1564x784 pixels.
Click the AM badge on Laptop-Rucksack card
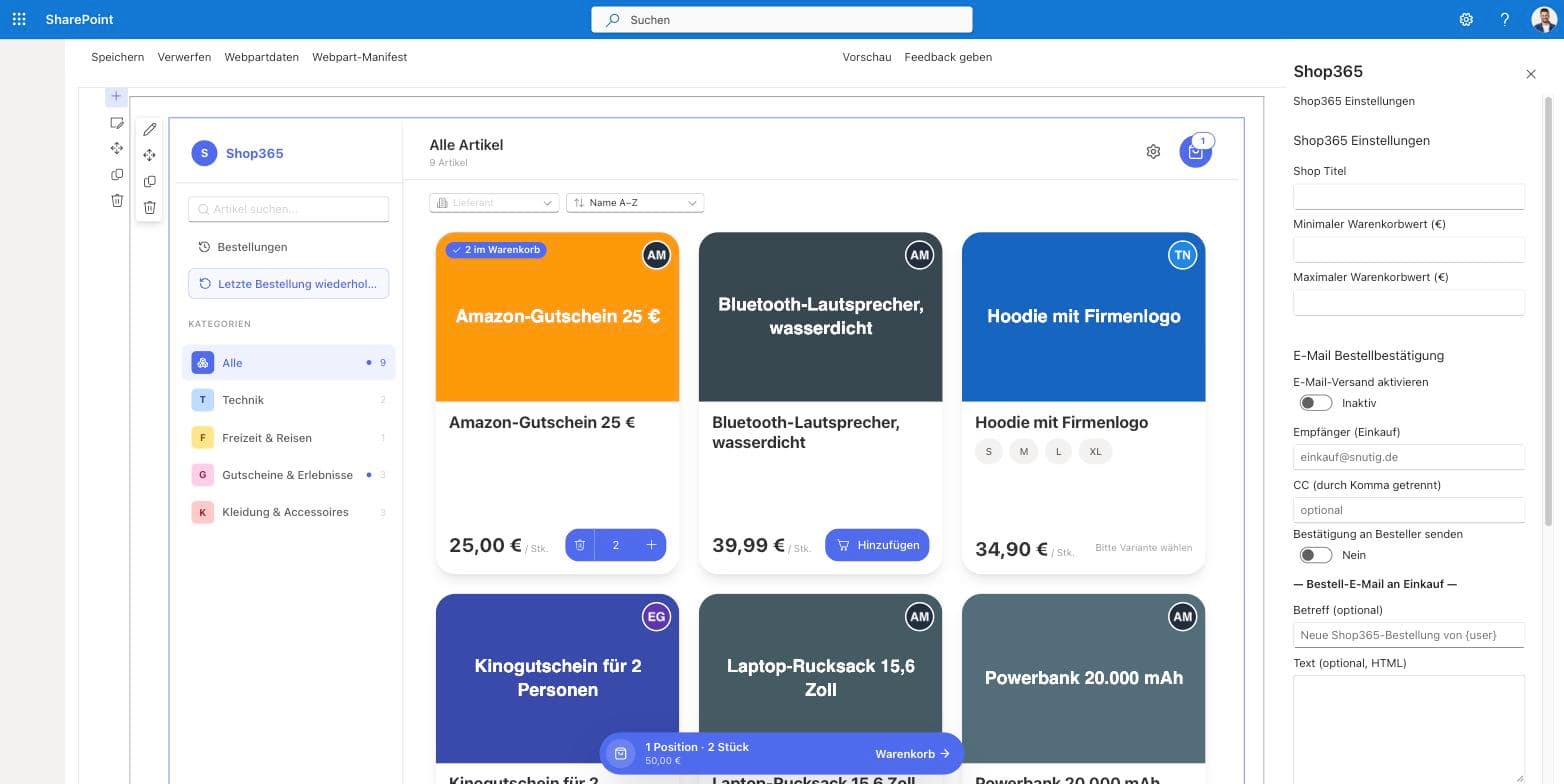(x=919, y=617)
